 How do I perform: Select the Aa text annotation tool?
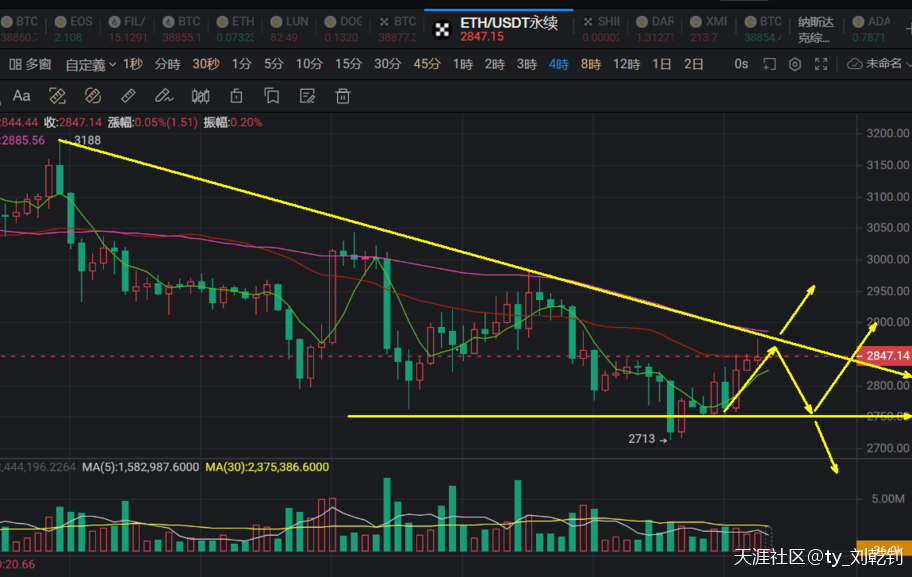pos(21,97)
